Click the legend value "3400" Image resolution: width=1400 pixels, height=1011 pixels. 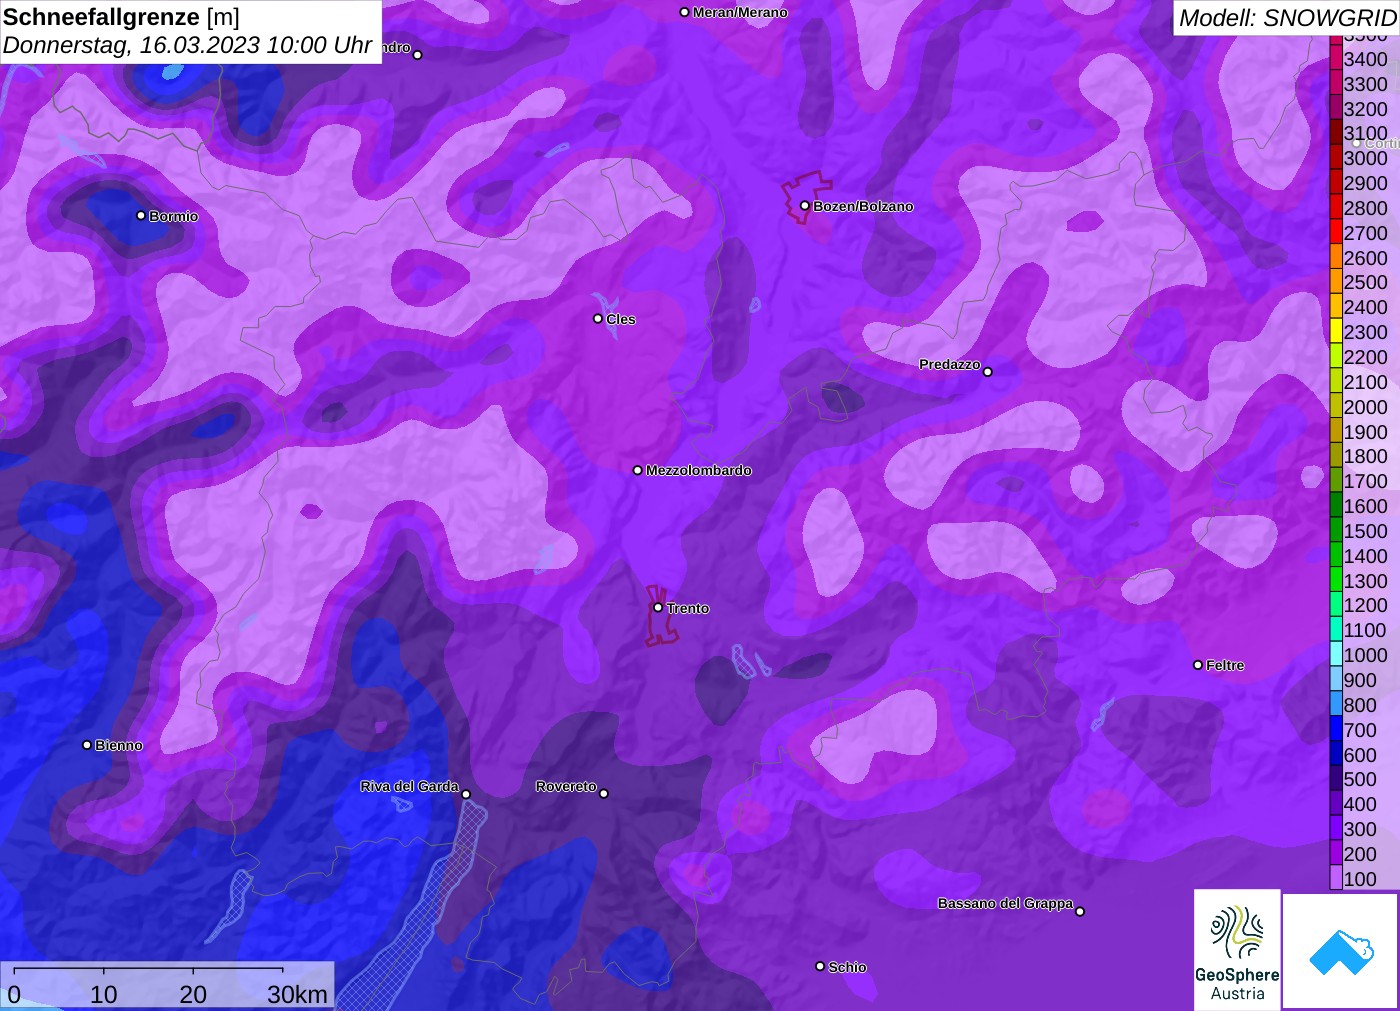pyautogui.click(x=1365, y=59)
